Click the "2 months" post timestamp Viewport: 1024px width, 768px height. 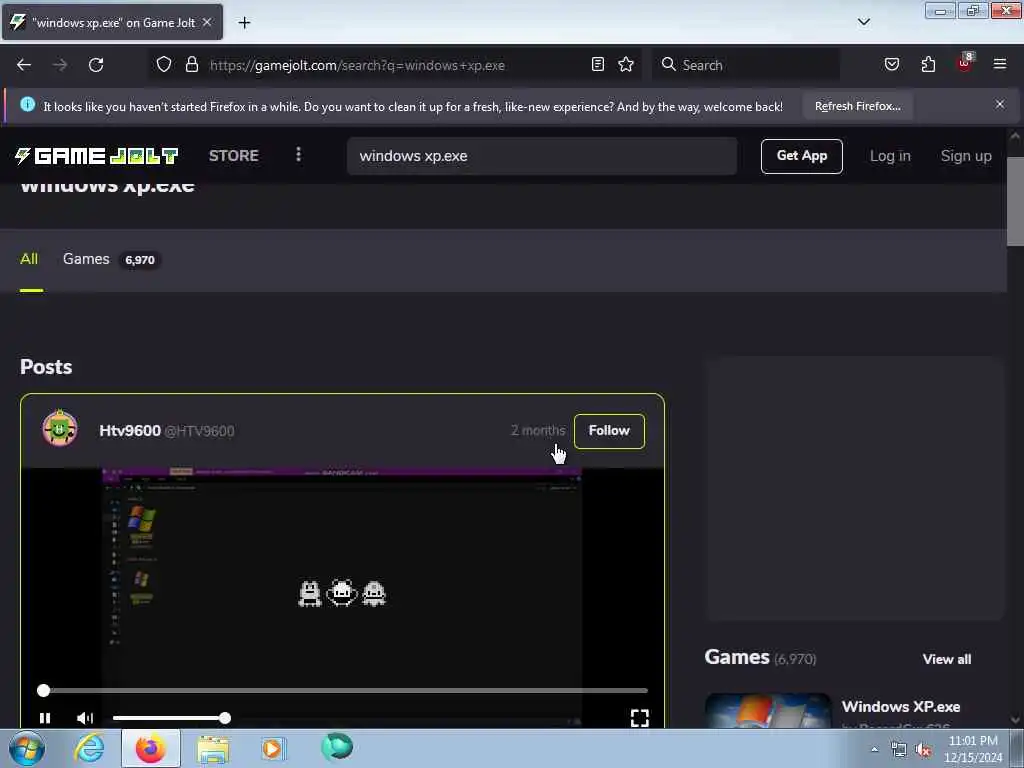pos(537,431)
